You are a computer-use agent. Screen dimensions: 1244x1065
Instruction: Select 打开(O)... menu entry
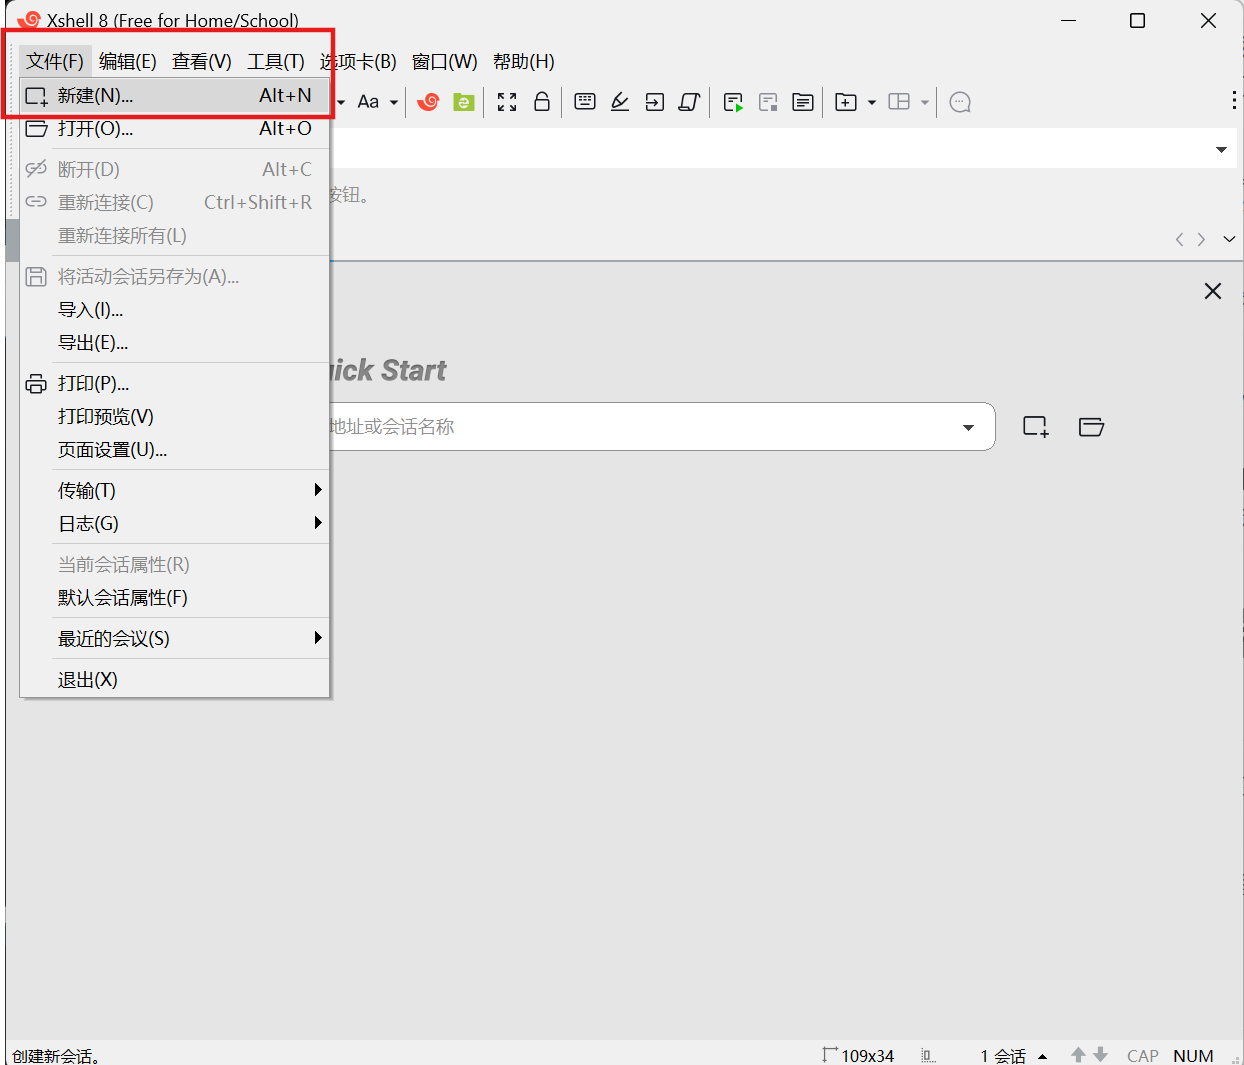coord(174,129)
